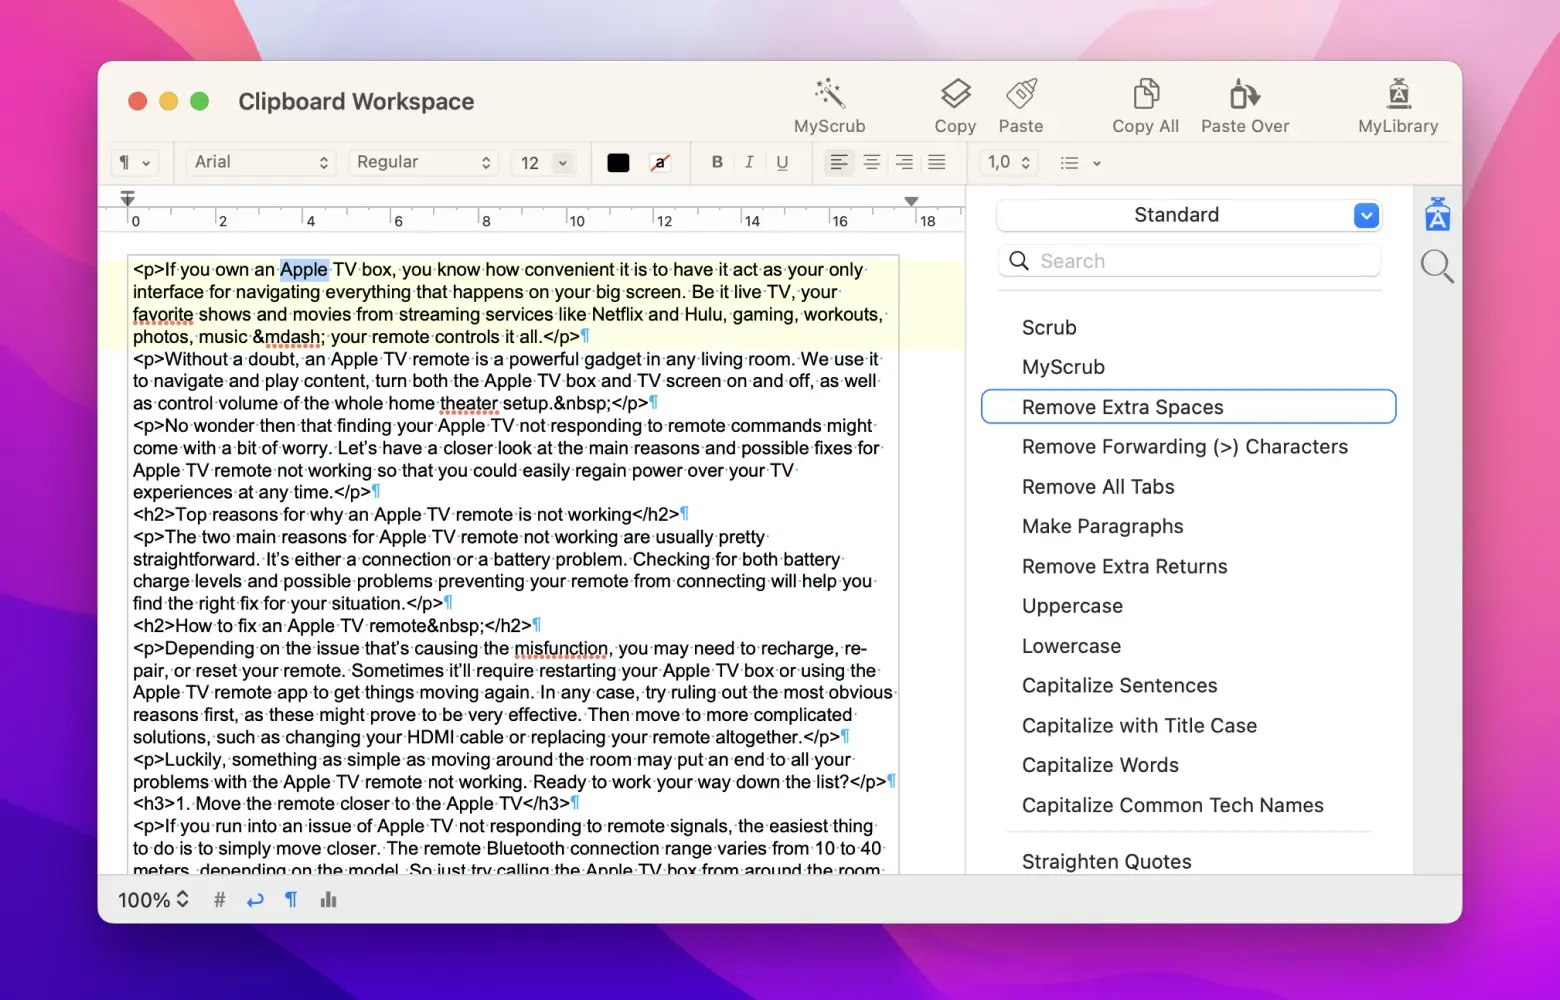The width and height of the screenshot is (1560, 1000).
Task: Click the Search field in actions panel
Action: coord(1189,261)
